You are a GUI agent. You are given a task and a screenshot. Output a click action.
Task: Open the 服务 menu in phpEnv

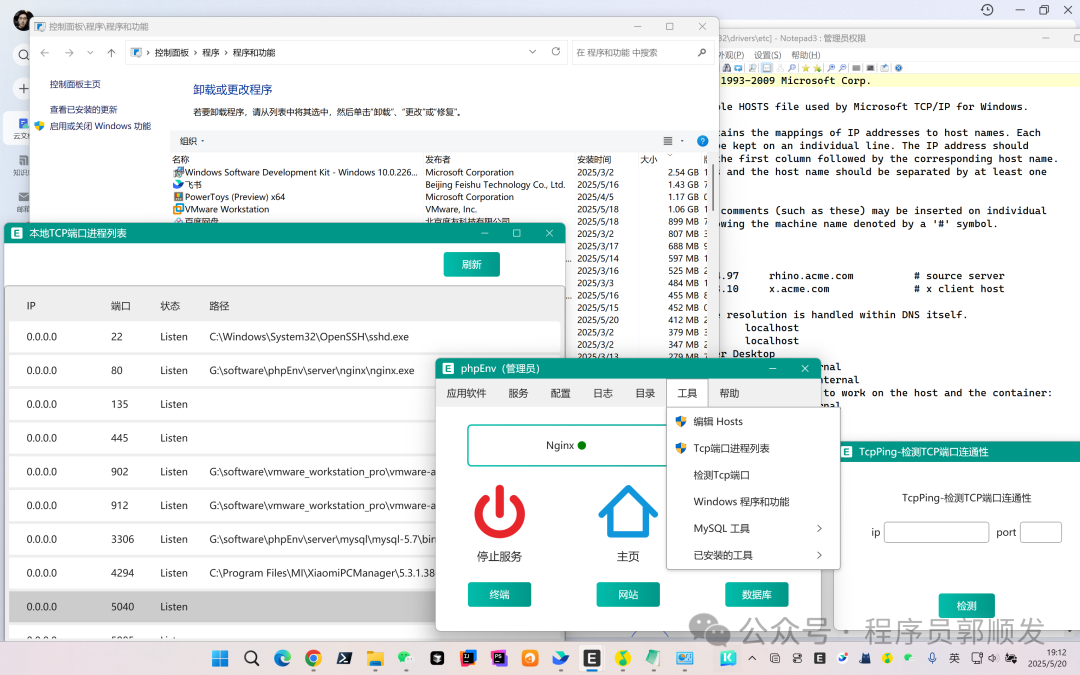coord(518,393)
